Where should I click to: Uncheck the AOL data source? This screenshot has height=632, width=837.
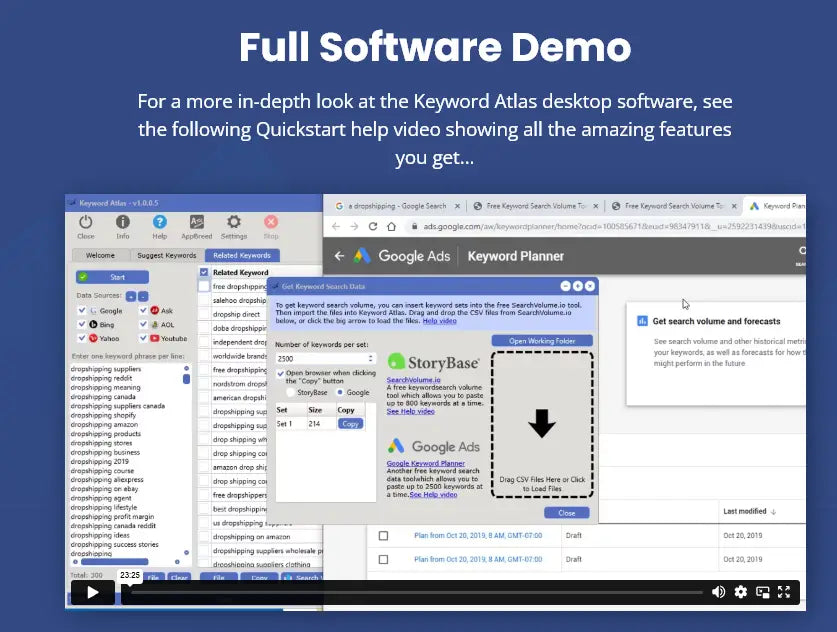pyautogui.click(x=143, y=324)
